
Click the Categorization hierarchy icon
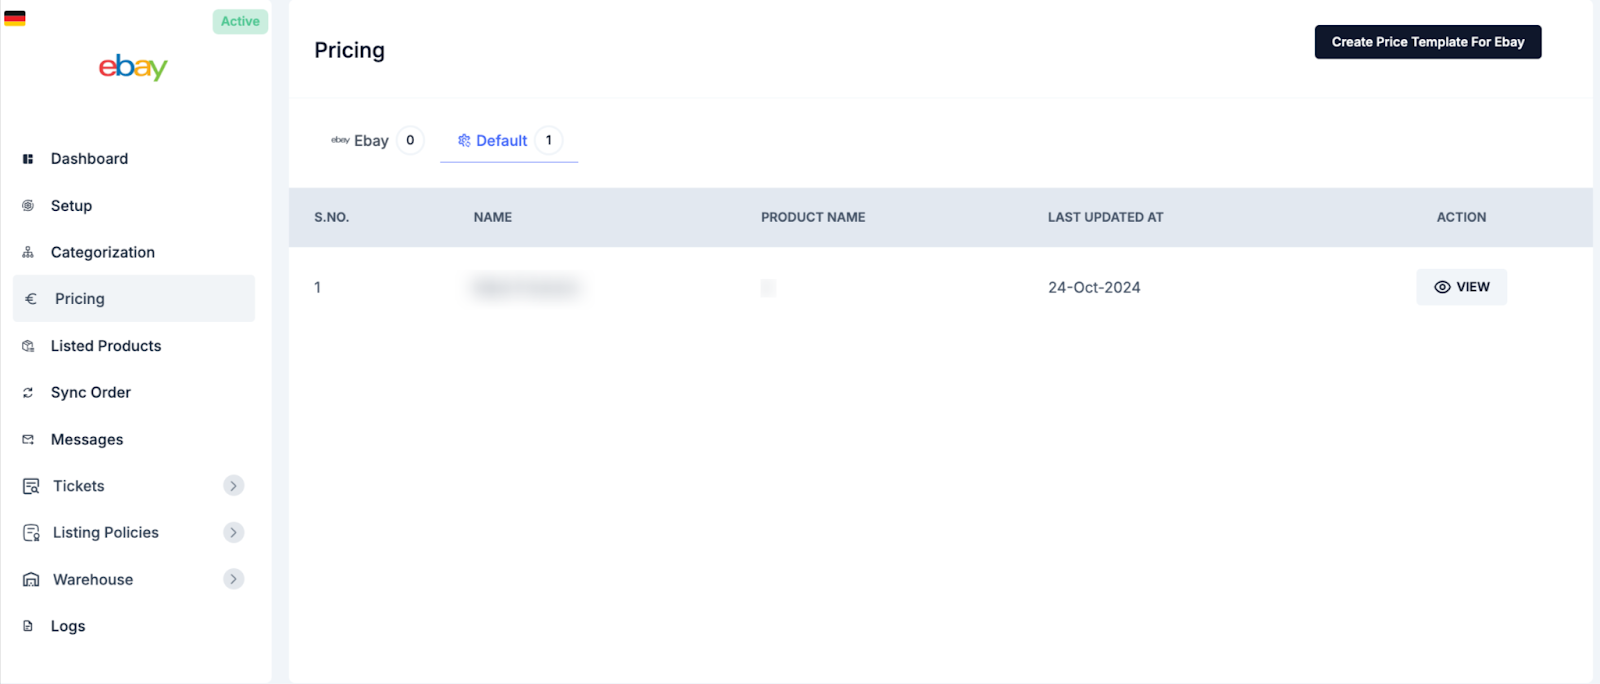pyautogui.click(x=28, y=252)
